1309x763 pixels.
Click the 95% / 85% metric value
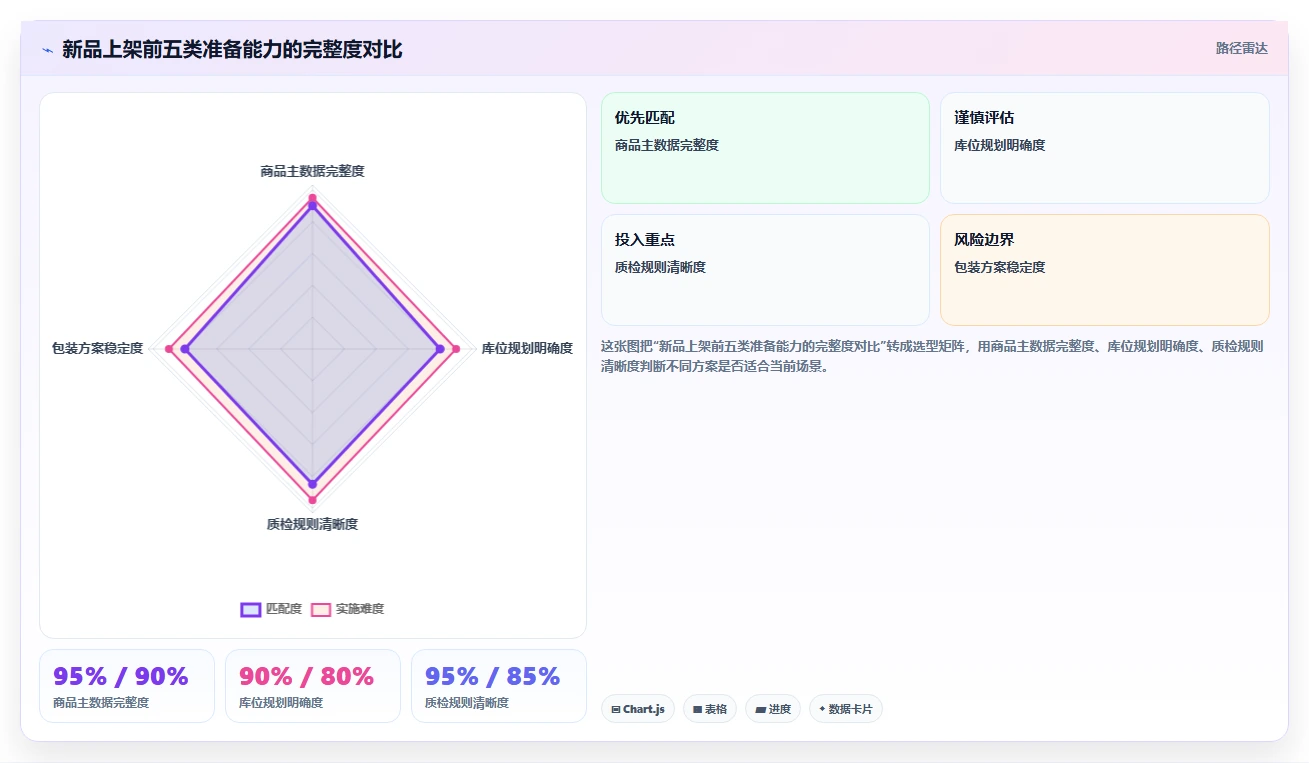tap(493, 677)
